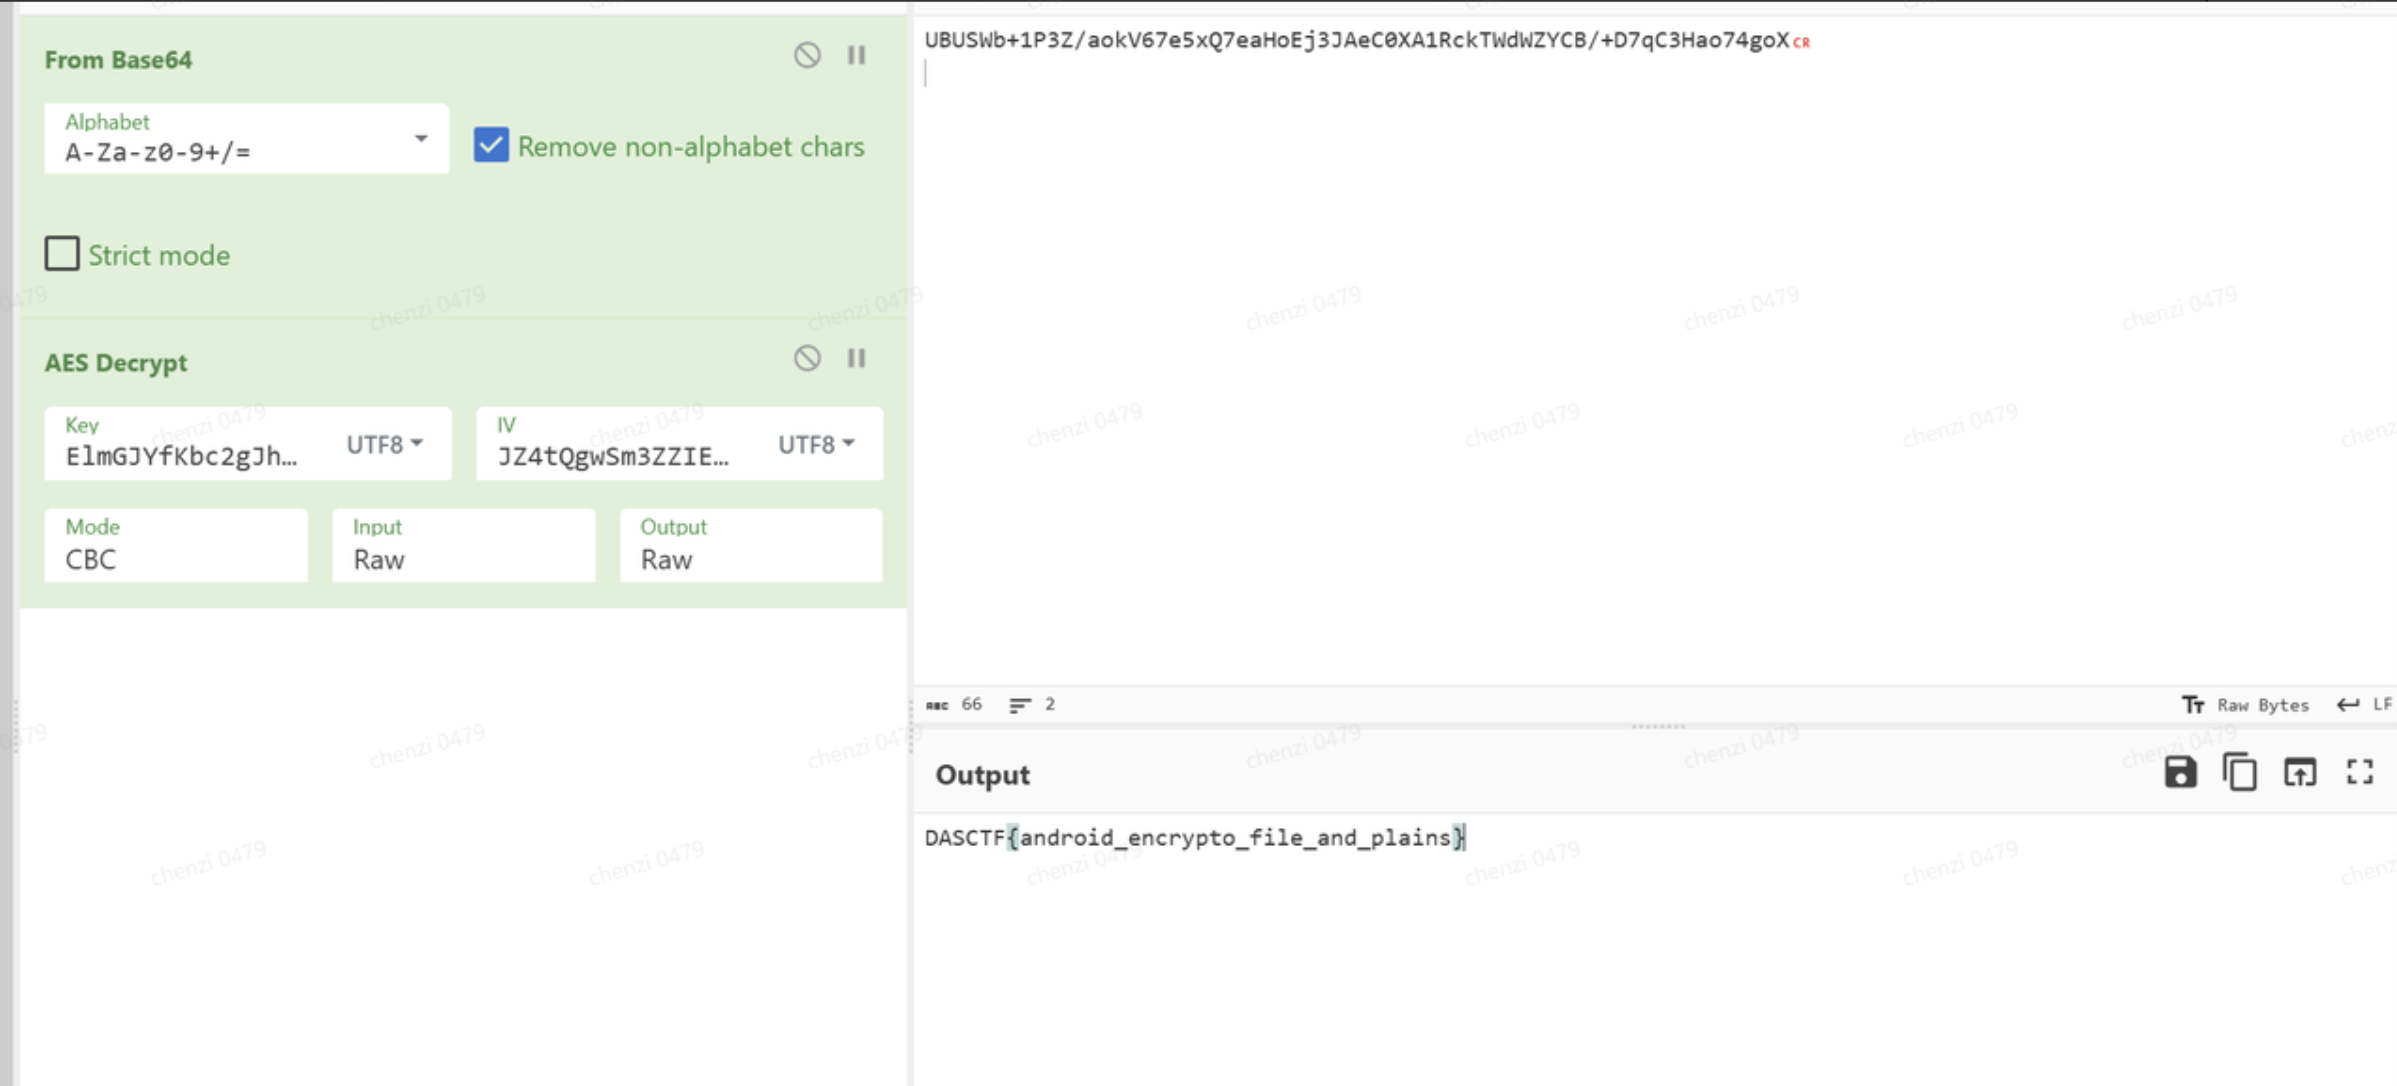Screen dimensions: 2397x1086
Task: Change Key encoding UTF8 dropdown
Action: click(x=385, y=444)
